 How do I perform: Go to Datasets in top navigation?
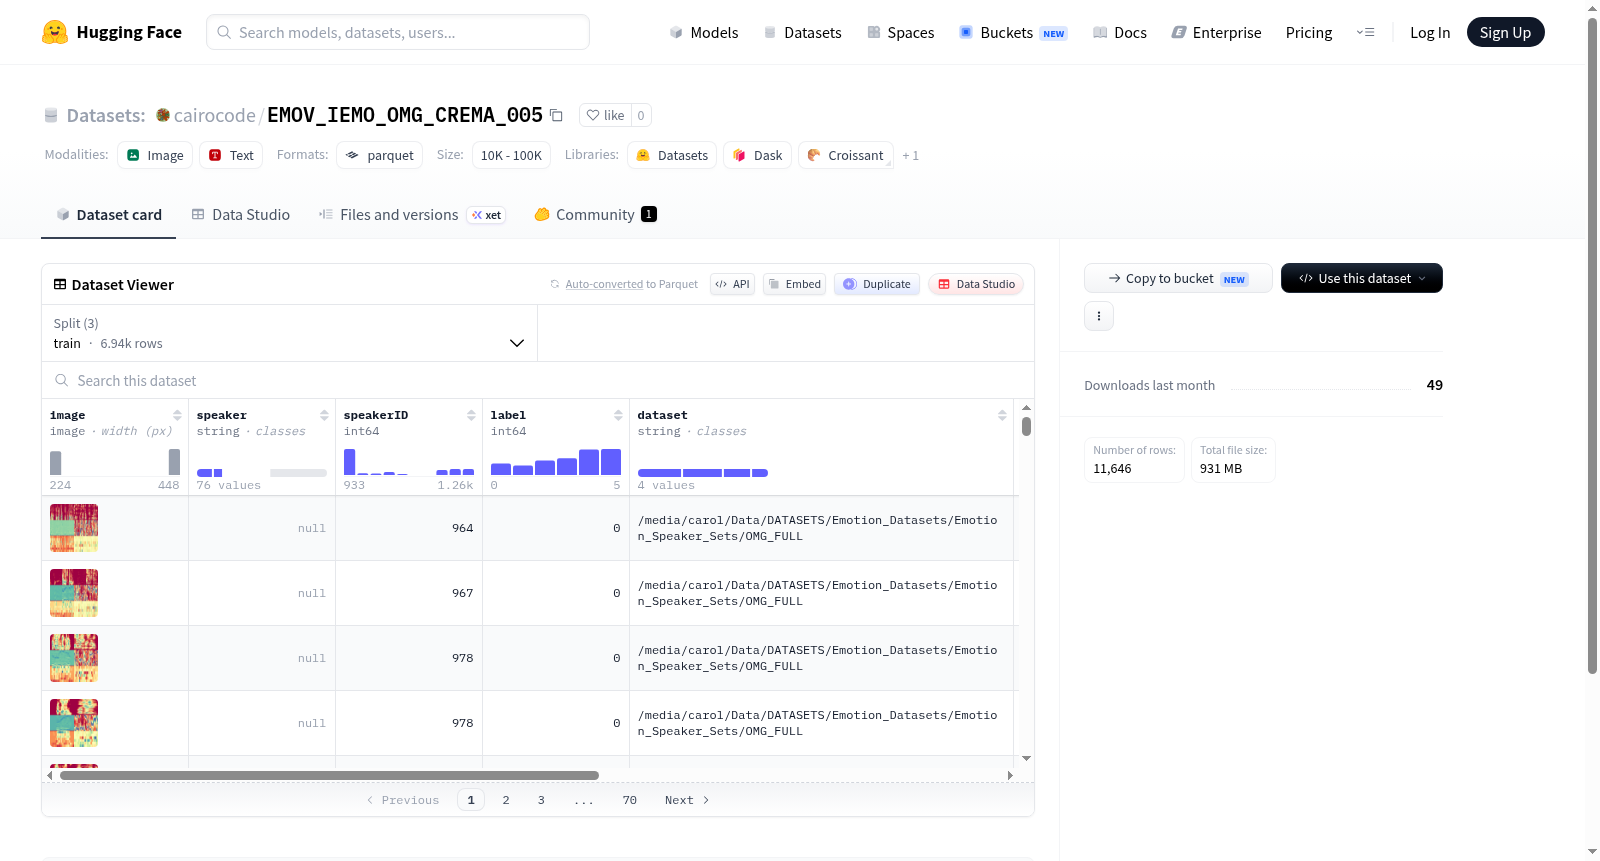802,32
